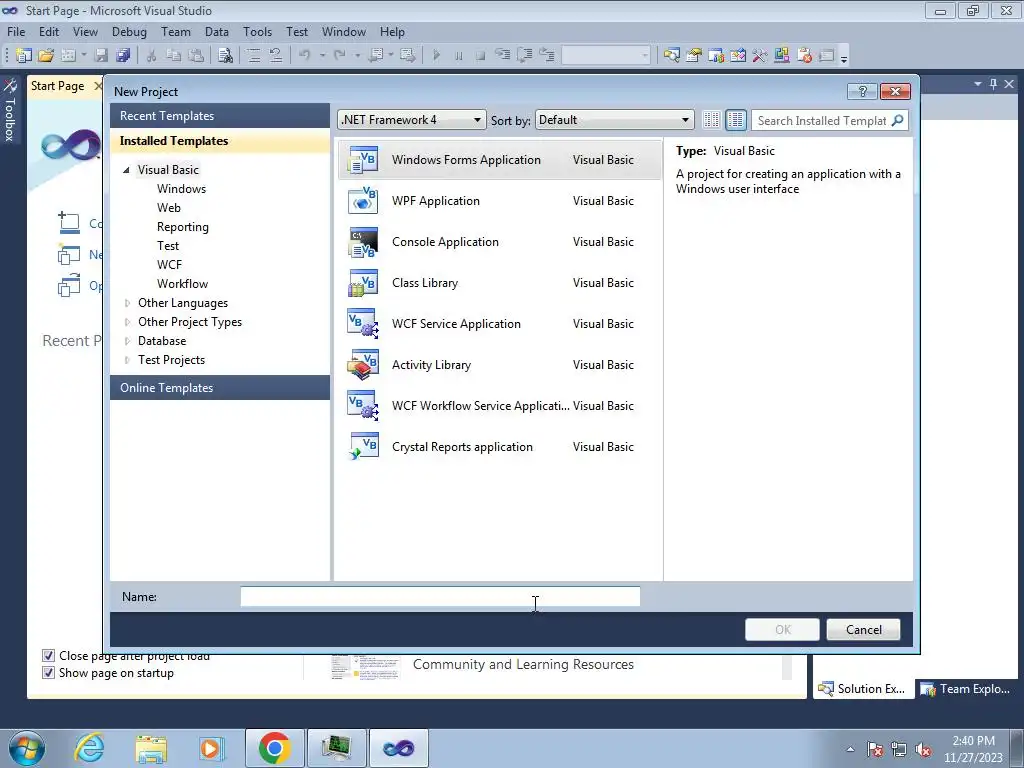Screen dimensions: 1024x768
Task: Expand the Other Languages node
Action: tap(127, 302)
